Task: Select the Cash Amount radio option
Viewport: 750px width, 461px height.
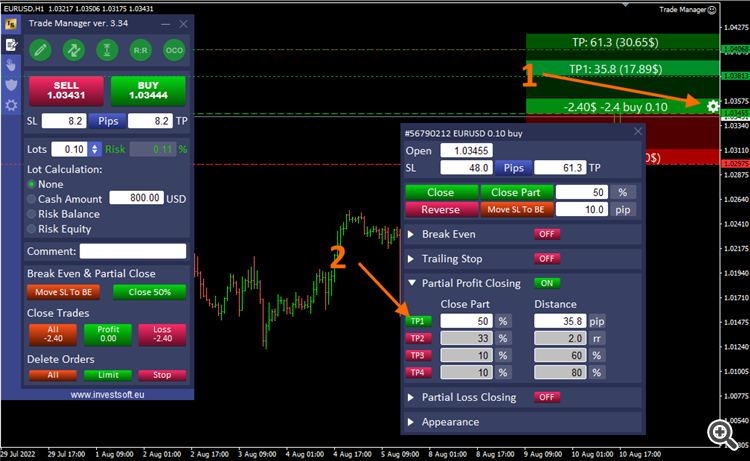Action: (x=32, y=199)
